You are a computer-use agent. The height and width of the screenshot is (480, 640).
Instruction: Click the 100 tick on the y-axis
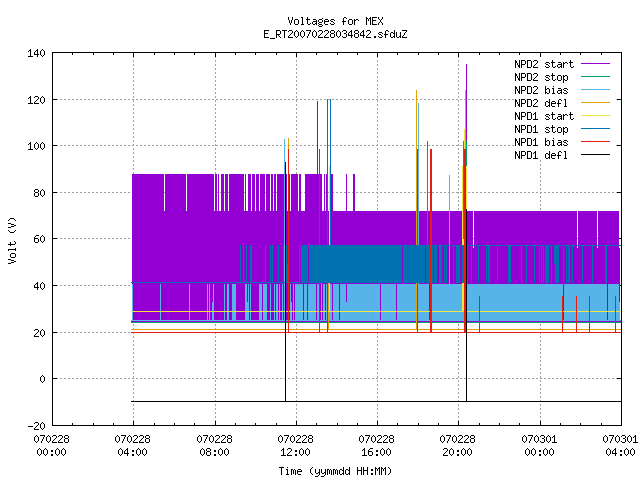[x=36, y=146]
